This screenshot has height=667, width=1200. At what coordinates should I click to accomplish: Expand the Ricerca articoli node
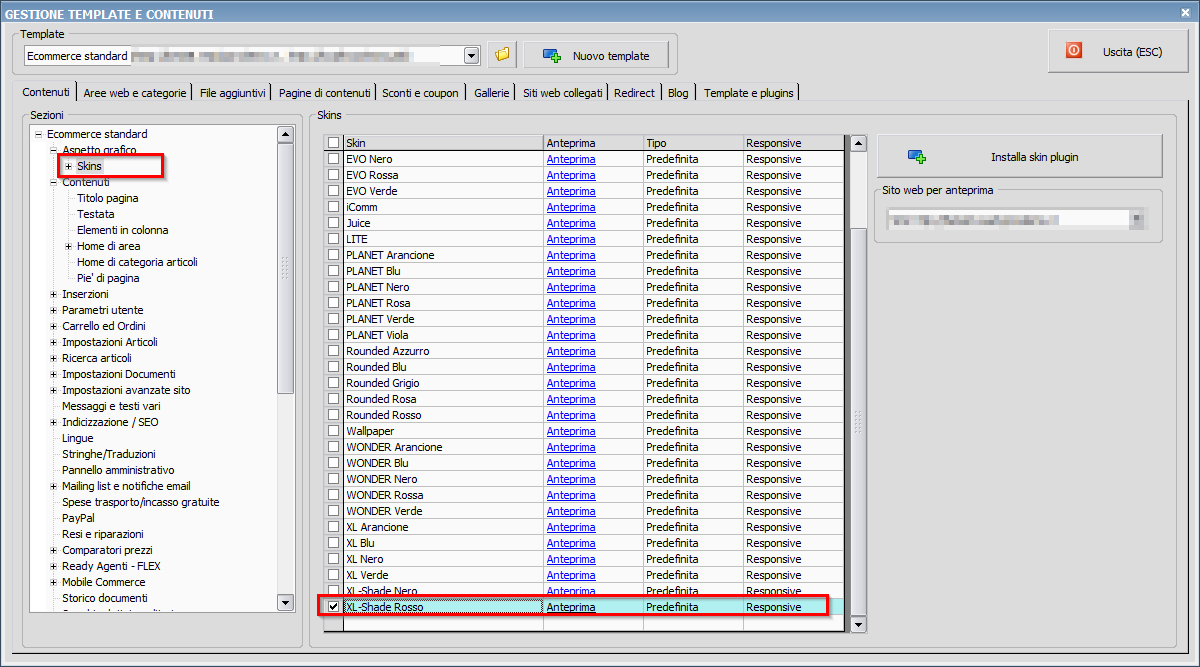tap(53, 358)
